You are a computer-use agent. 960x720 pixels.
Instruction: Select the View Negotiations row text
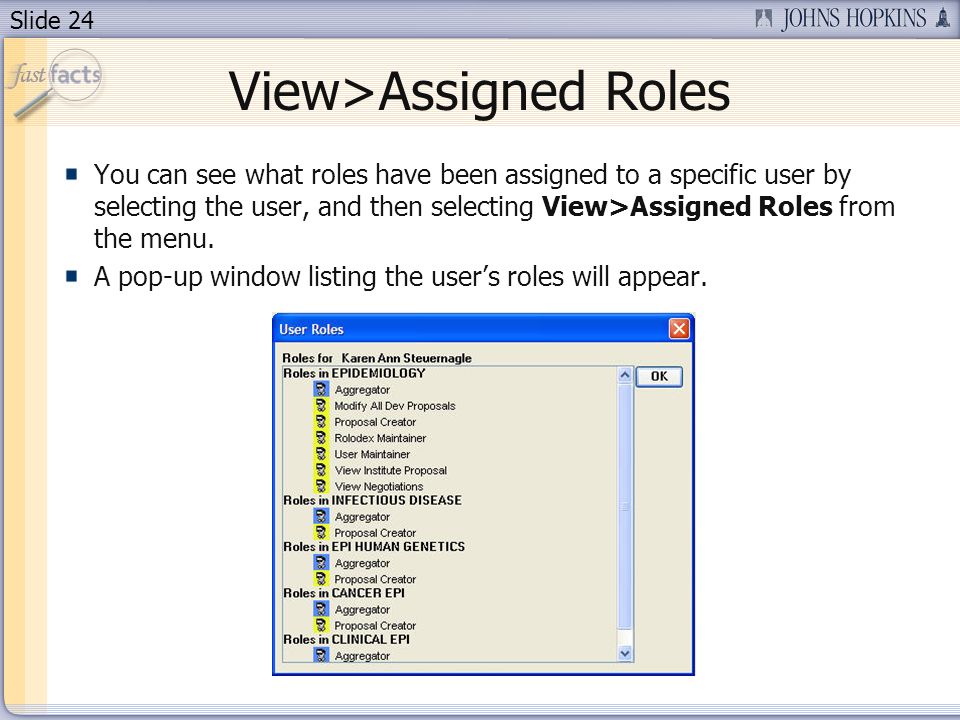tap(378, 487)
